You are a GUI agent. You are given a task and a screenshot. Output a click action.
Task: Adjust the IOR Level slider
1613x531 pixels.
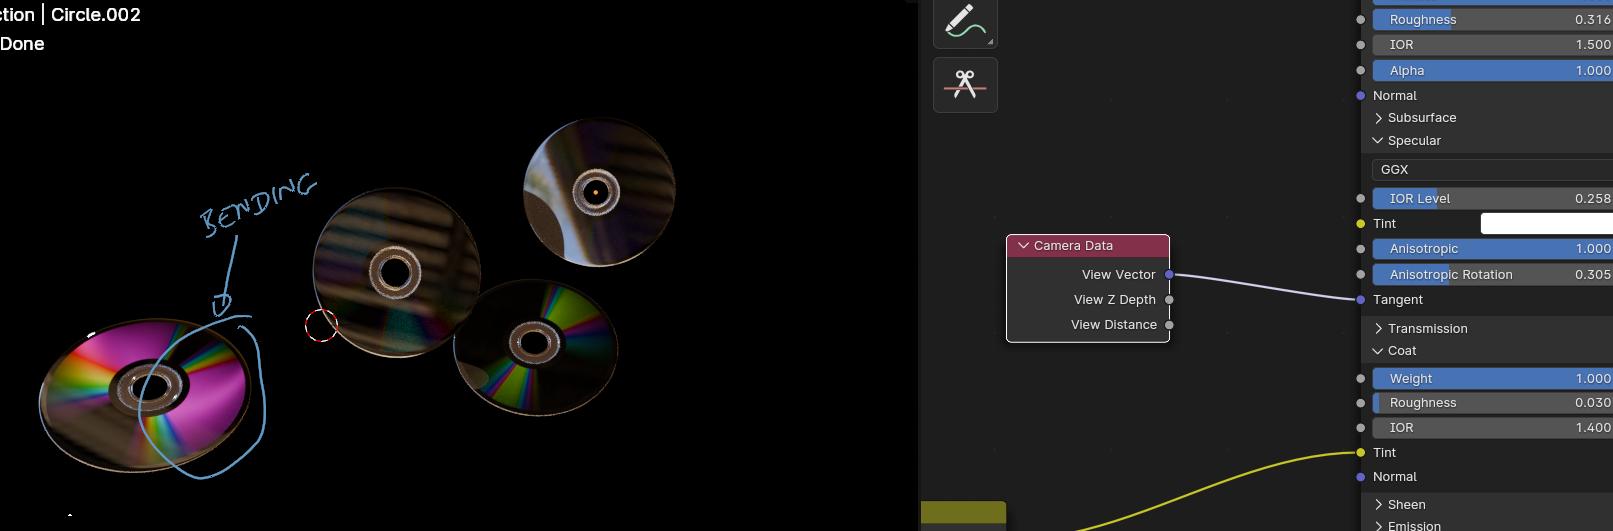pos(1492,199)
